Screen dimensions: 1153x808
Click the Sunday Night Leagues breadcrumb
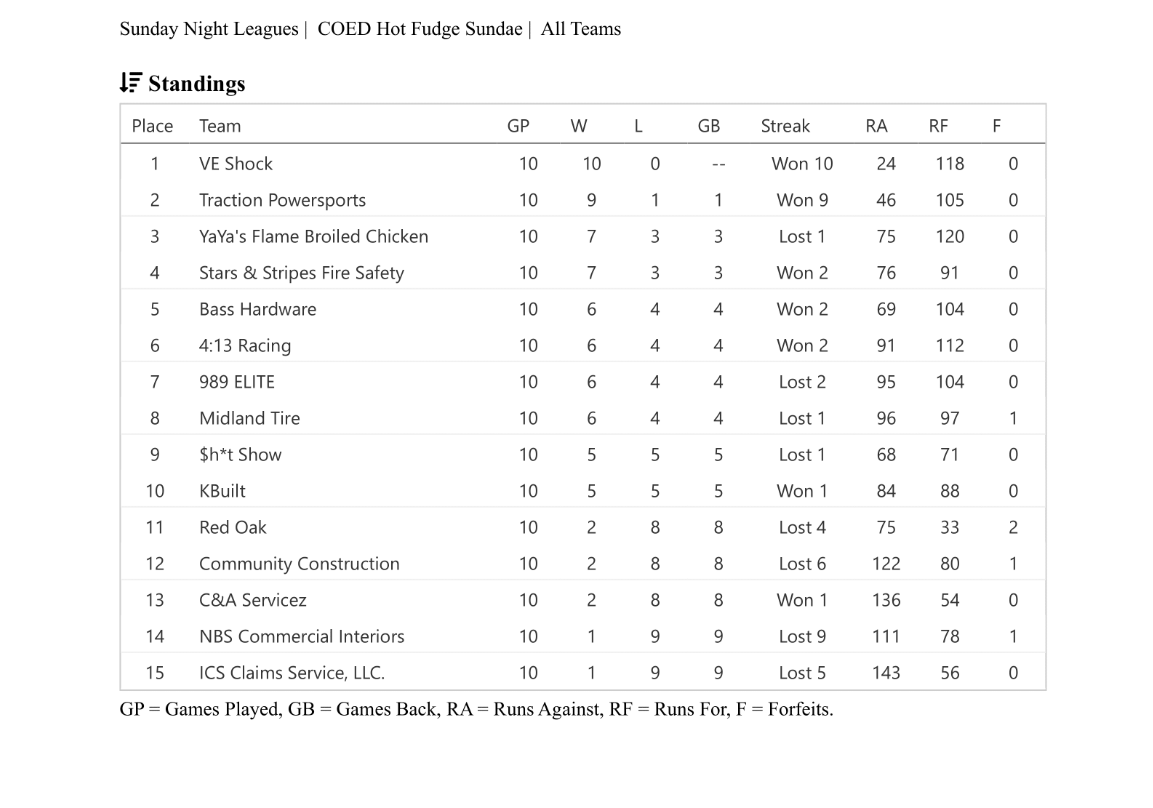pos(208,29)
